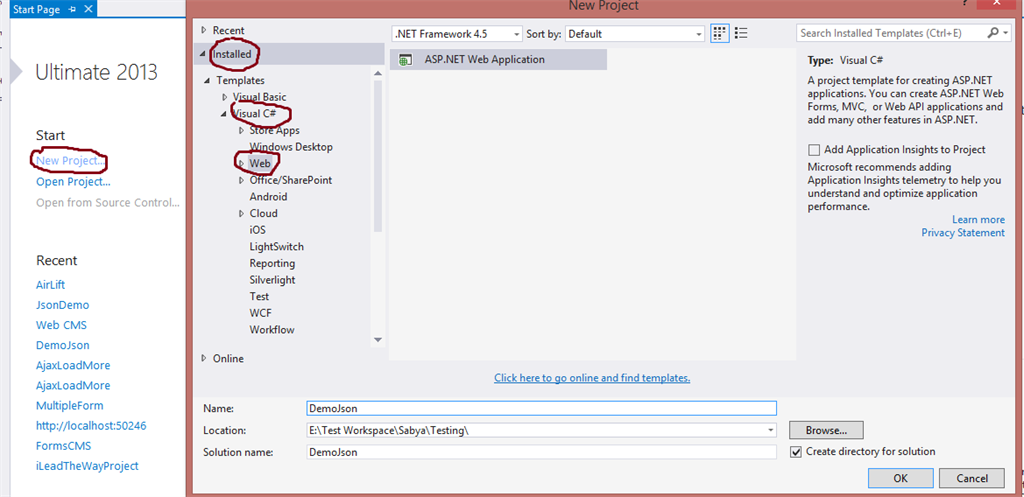Open the Location path dropdown
1024x497 pixels.
click(x=771, y=430)
